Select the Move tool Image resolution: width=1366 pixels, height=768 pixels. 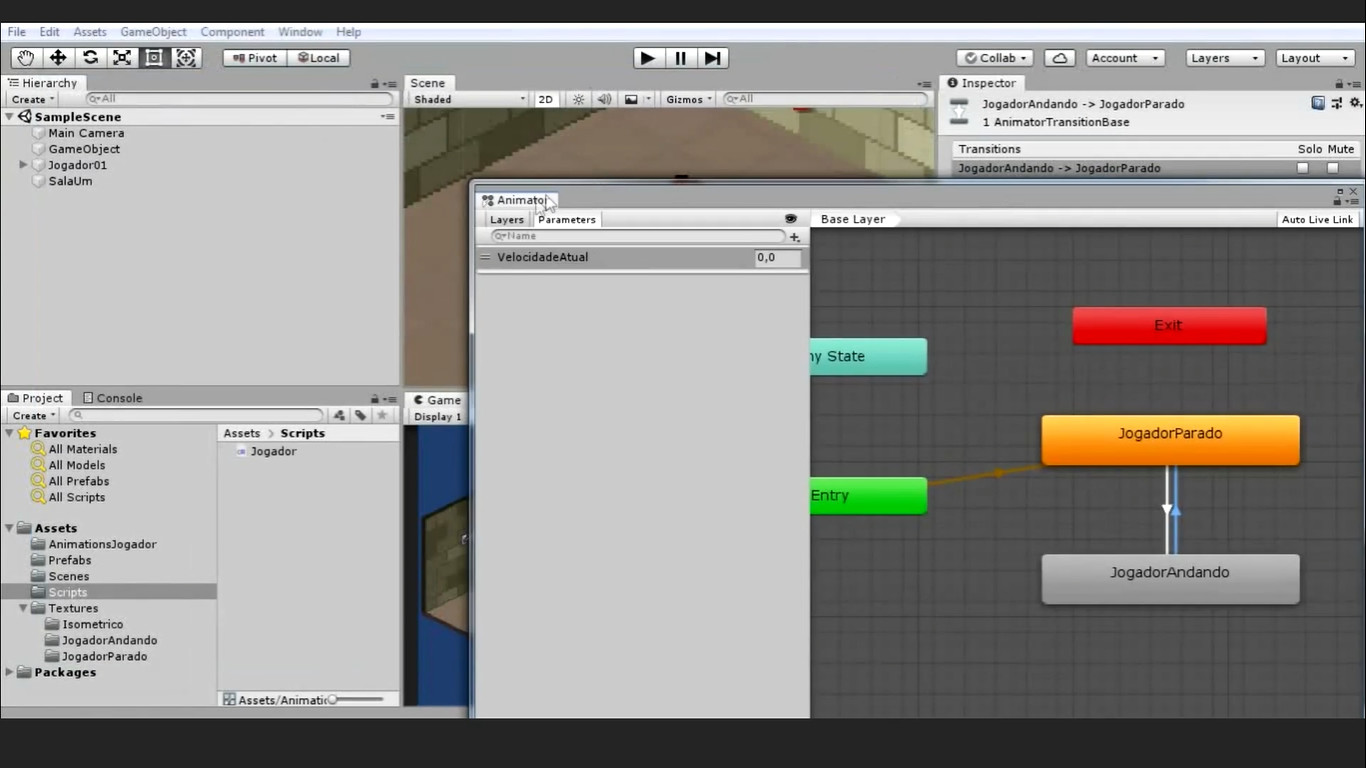[58, 58]
